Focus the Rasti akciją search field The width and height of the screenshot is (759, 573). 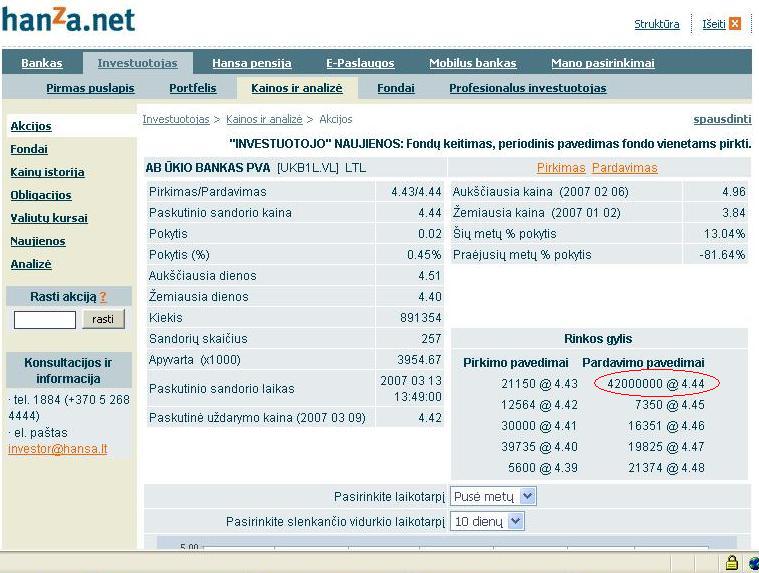tap(45, 320)
